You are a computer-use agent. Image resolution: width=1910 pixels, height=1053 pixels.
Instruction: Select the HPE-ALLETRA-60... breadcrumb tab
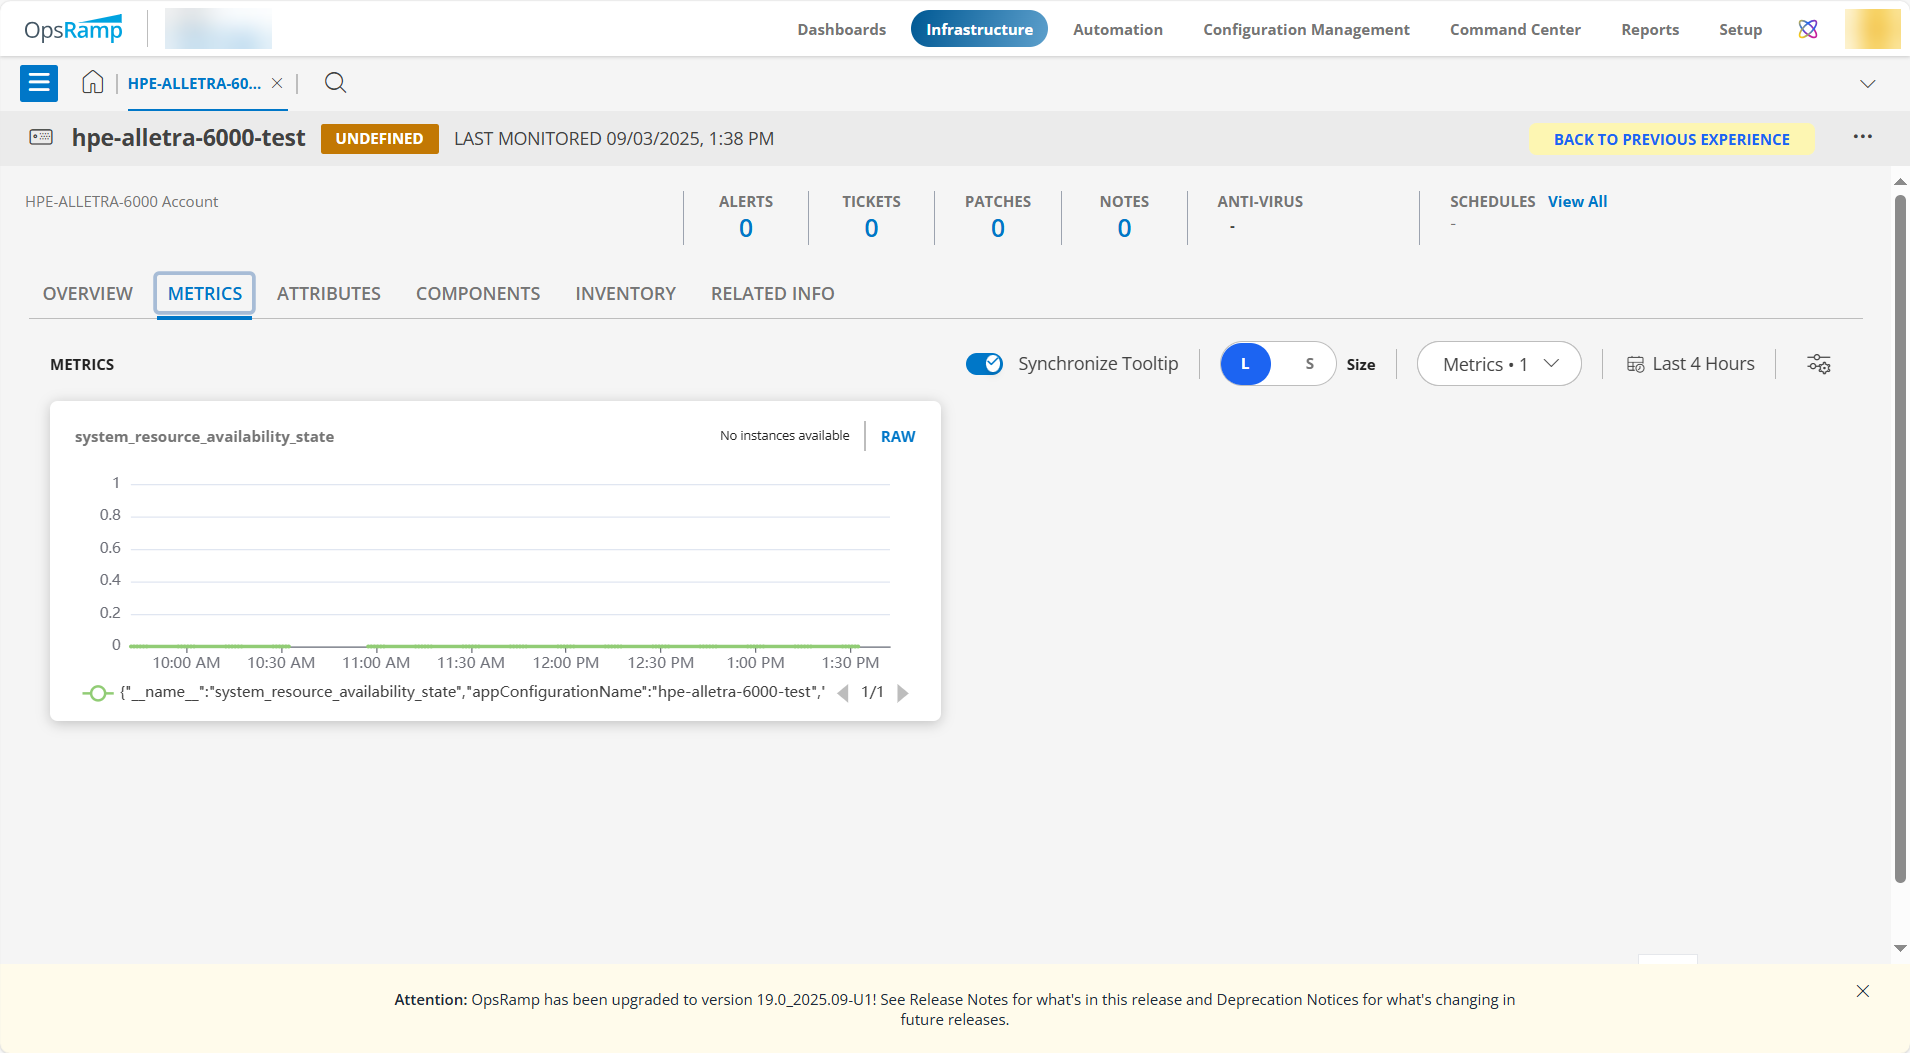(x=194, y=83)
